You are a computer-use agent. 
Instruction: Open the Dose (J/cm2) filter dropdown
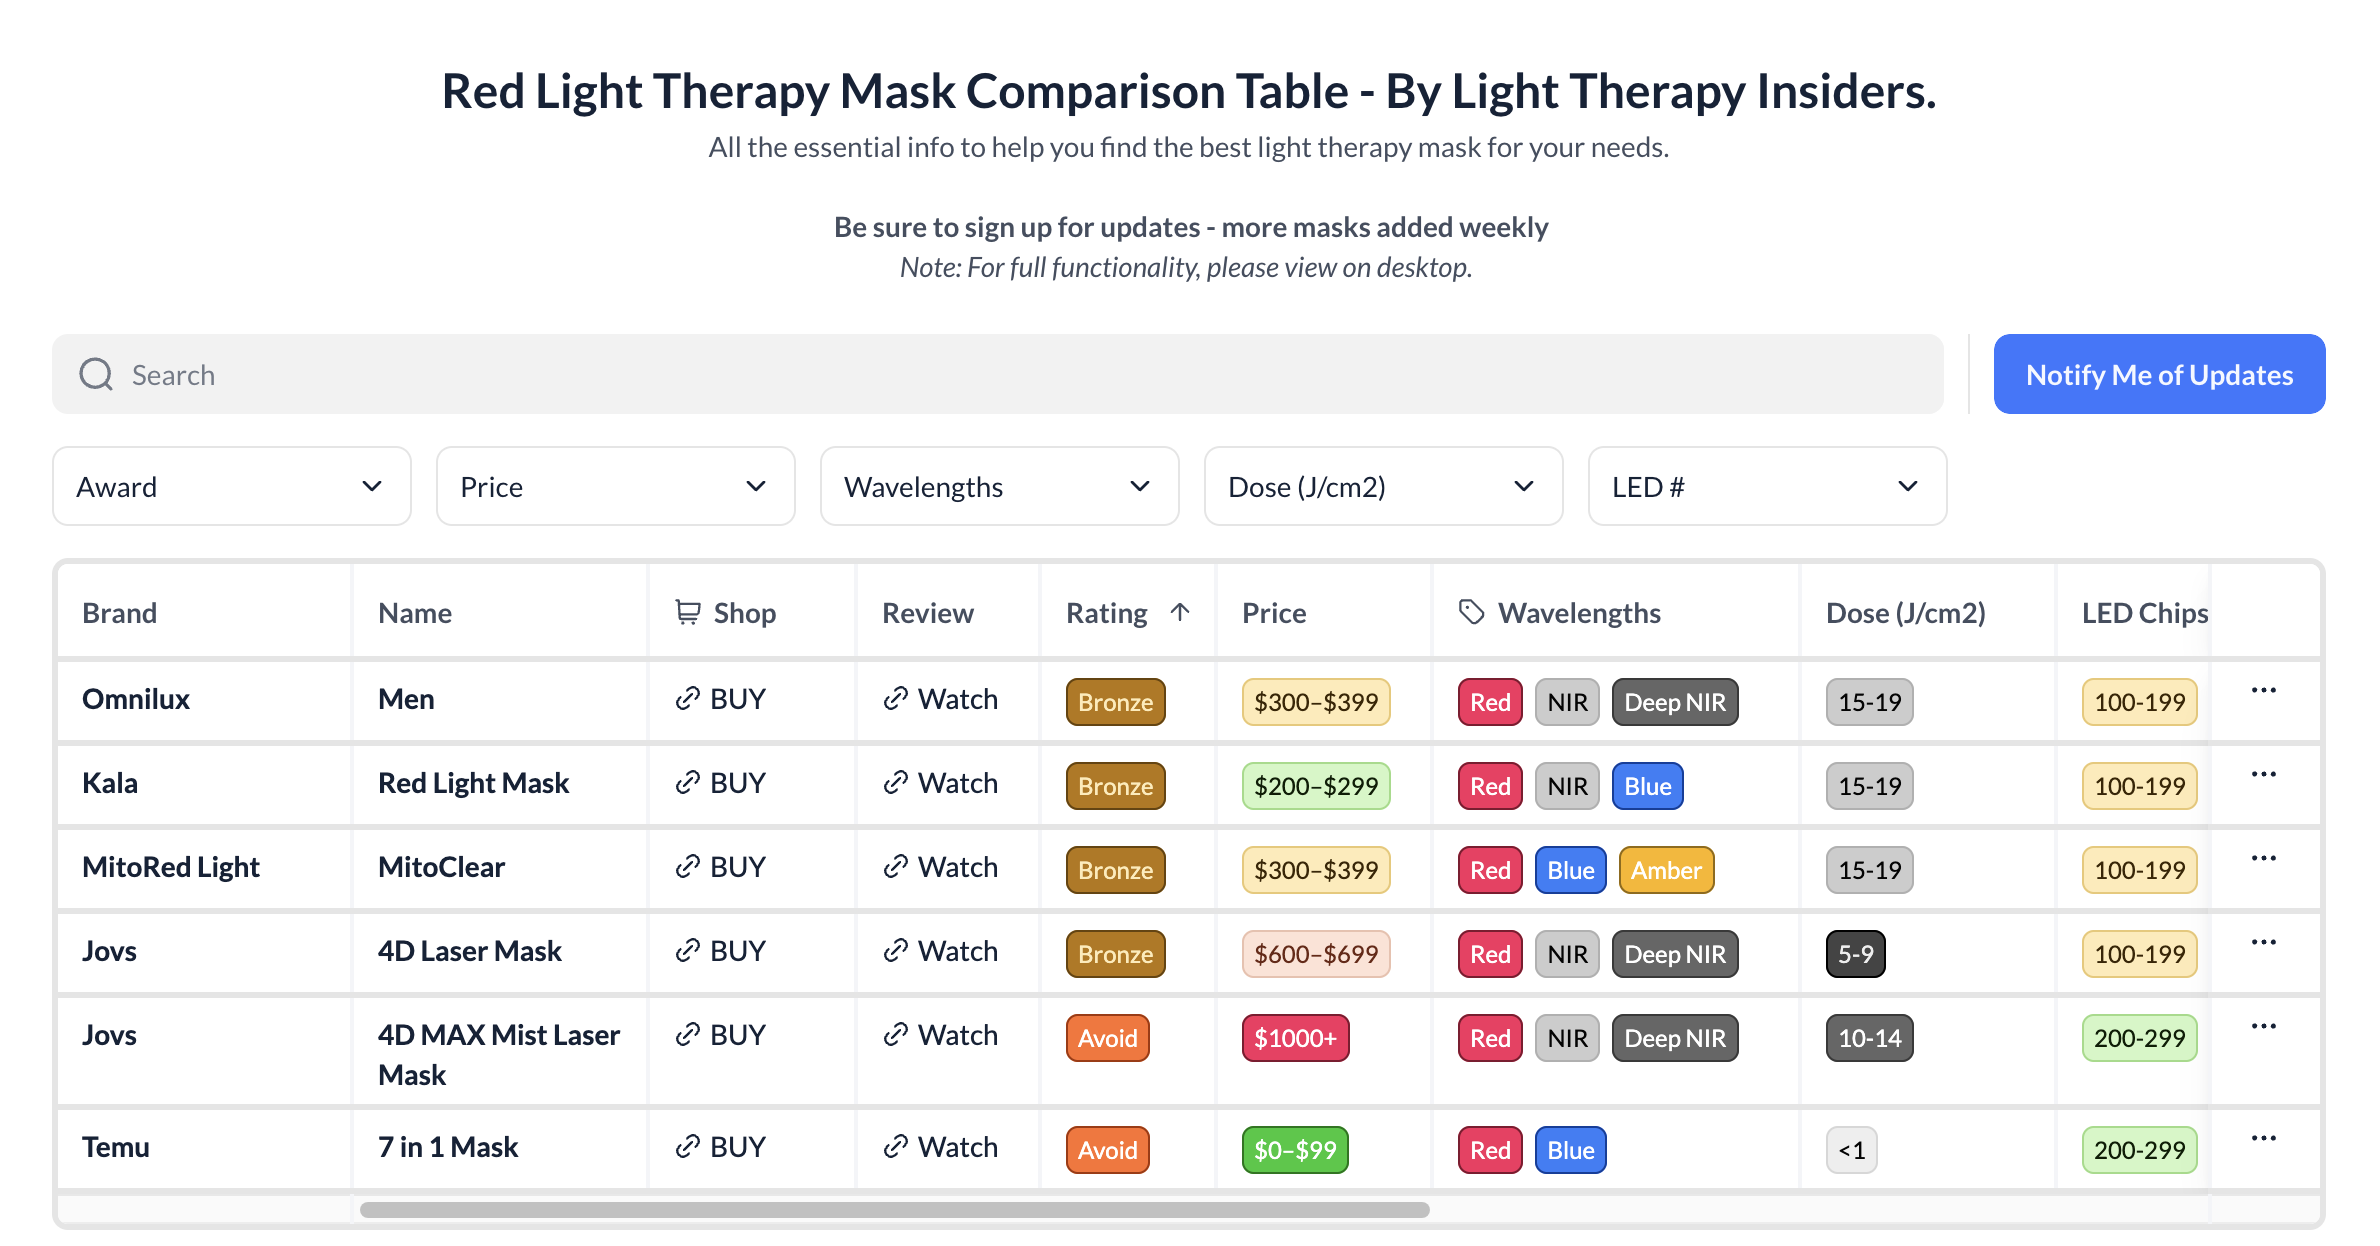coord(1384,486)
